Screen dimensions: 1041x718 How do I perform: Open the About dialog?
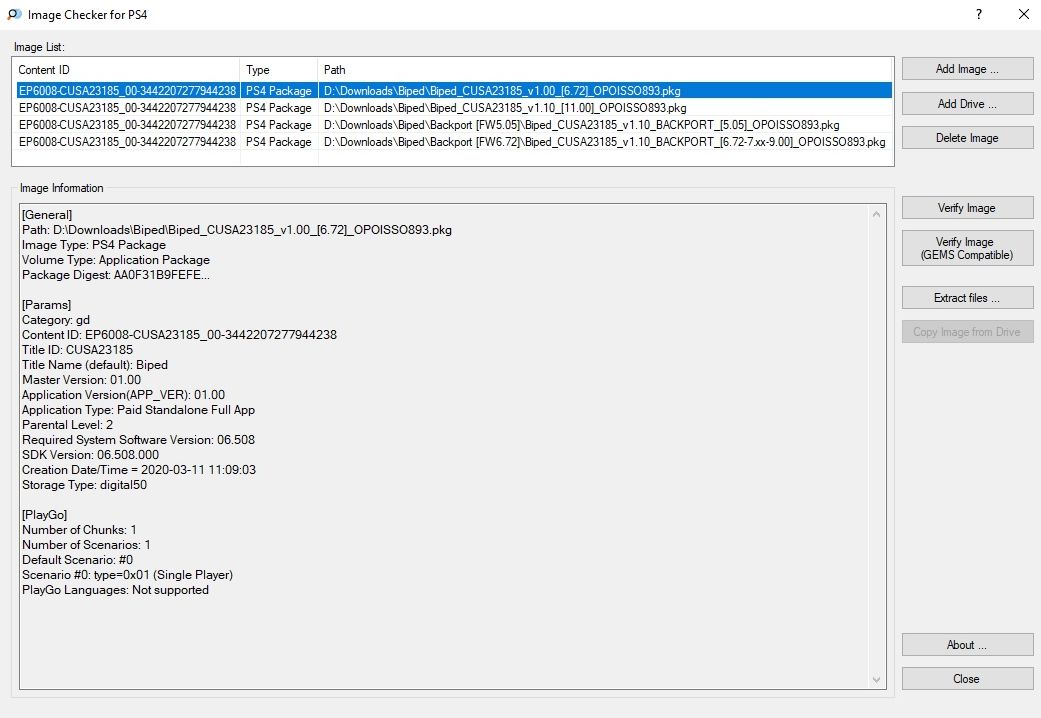pos(967,645)
